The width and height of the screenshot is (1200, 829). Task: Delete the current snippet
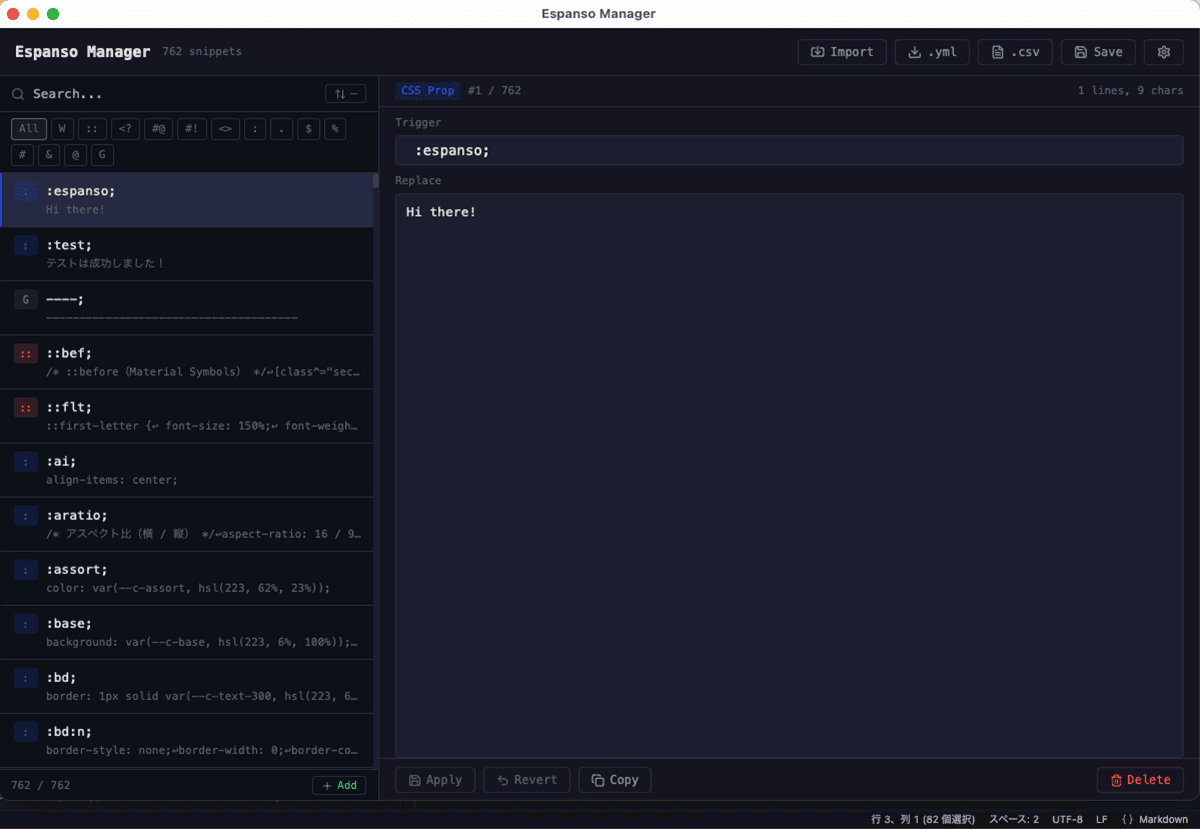[x=1140, y=780]
